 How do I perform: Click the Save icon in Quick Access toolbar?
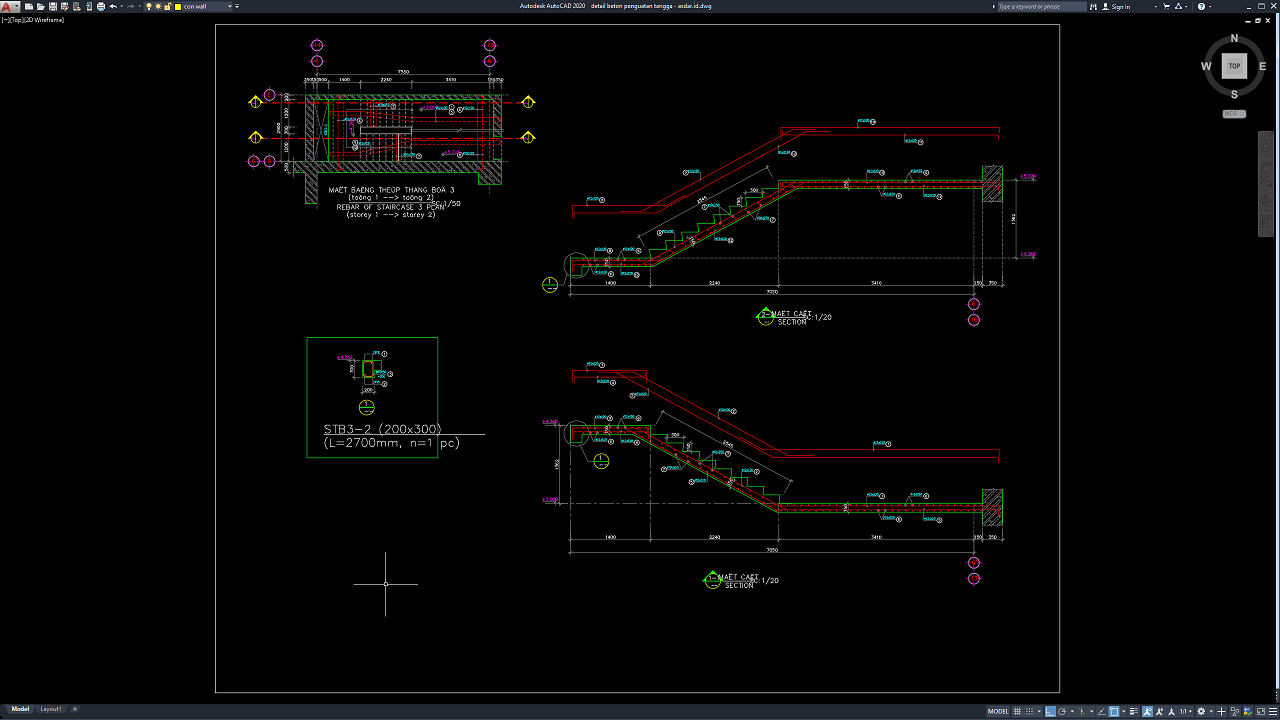tap(53, 6)
